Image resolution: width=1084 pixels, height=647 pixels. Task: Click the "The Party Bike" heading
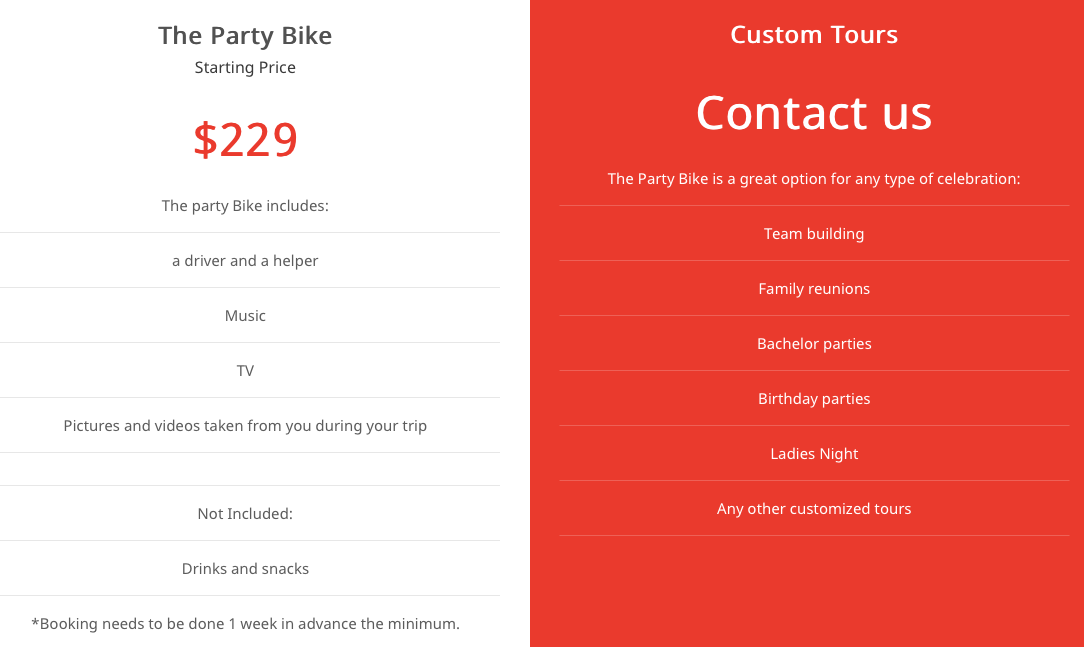coord(245,35)
